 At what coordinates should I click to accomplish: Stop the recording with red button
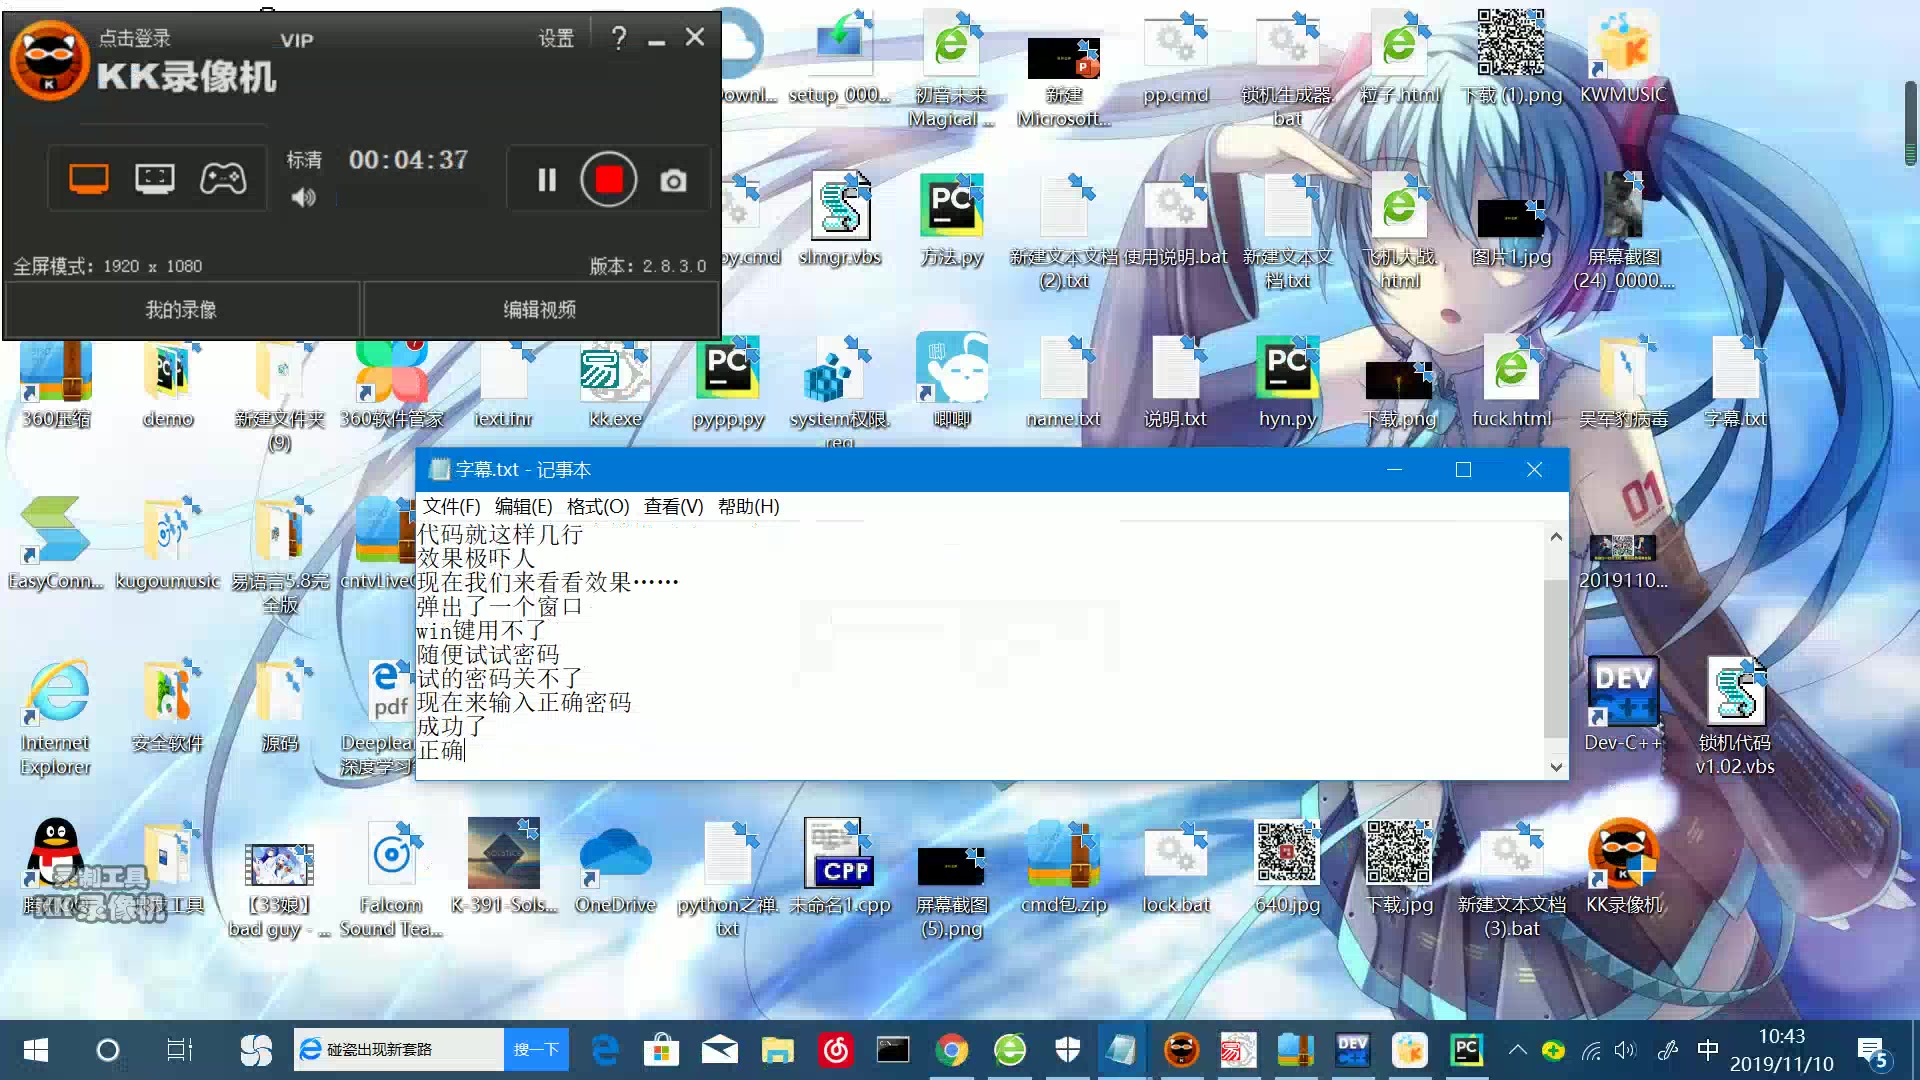609,180
